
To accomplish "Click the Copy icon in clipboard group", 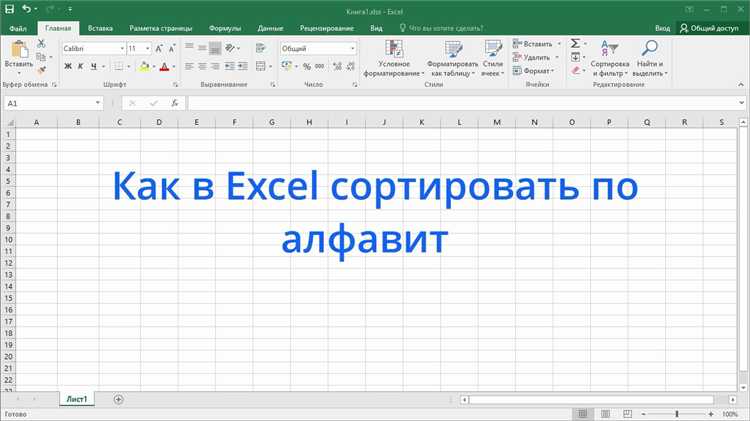I will coord(41,57).
